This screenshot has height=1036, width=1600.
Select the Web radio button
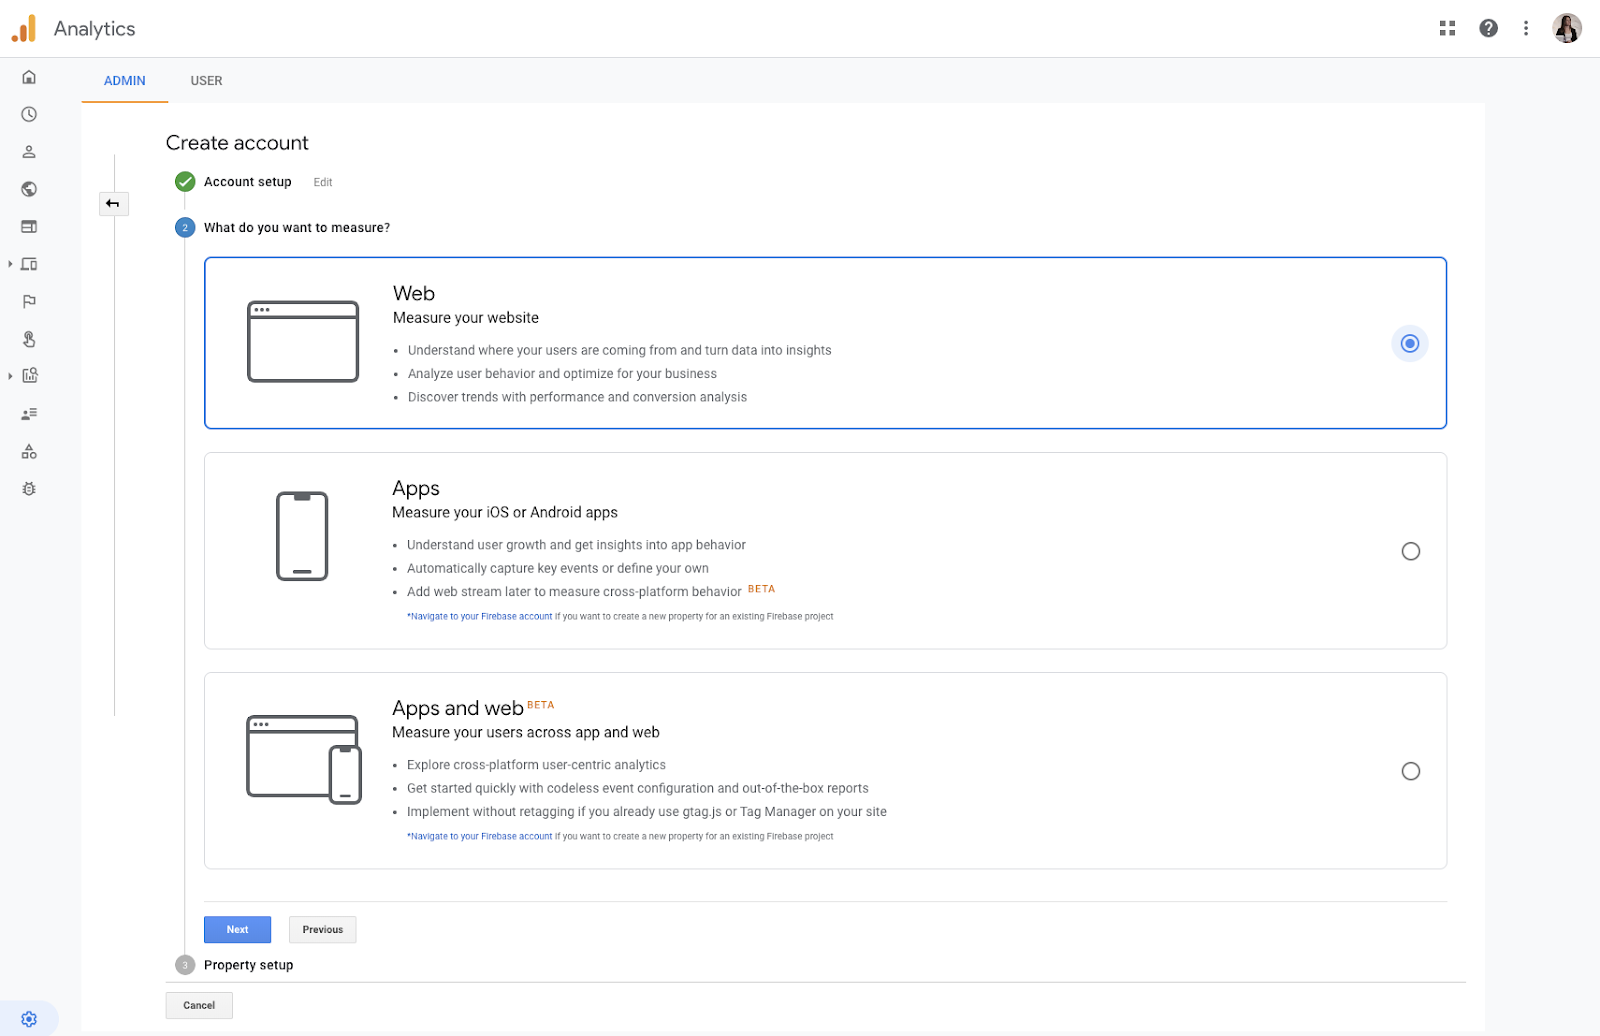click(x=1410, y=344)
